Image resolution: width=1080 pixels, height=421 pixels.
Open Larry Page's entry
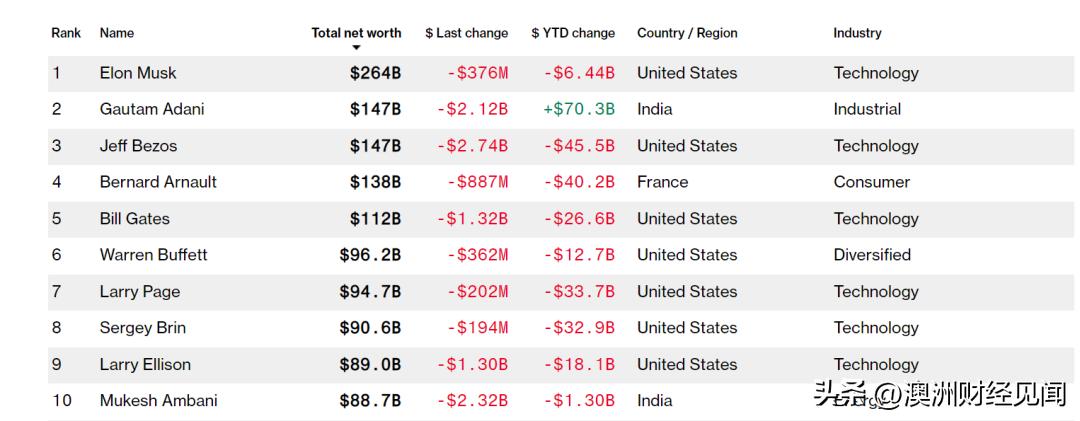140,292
